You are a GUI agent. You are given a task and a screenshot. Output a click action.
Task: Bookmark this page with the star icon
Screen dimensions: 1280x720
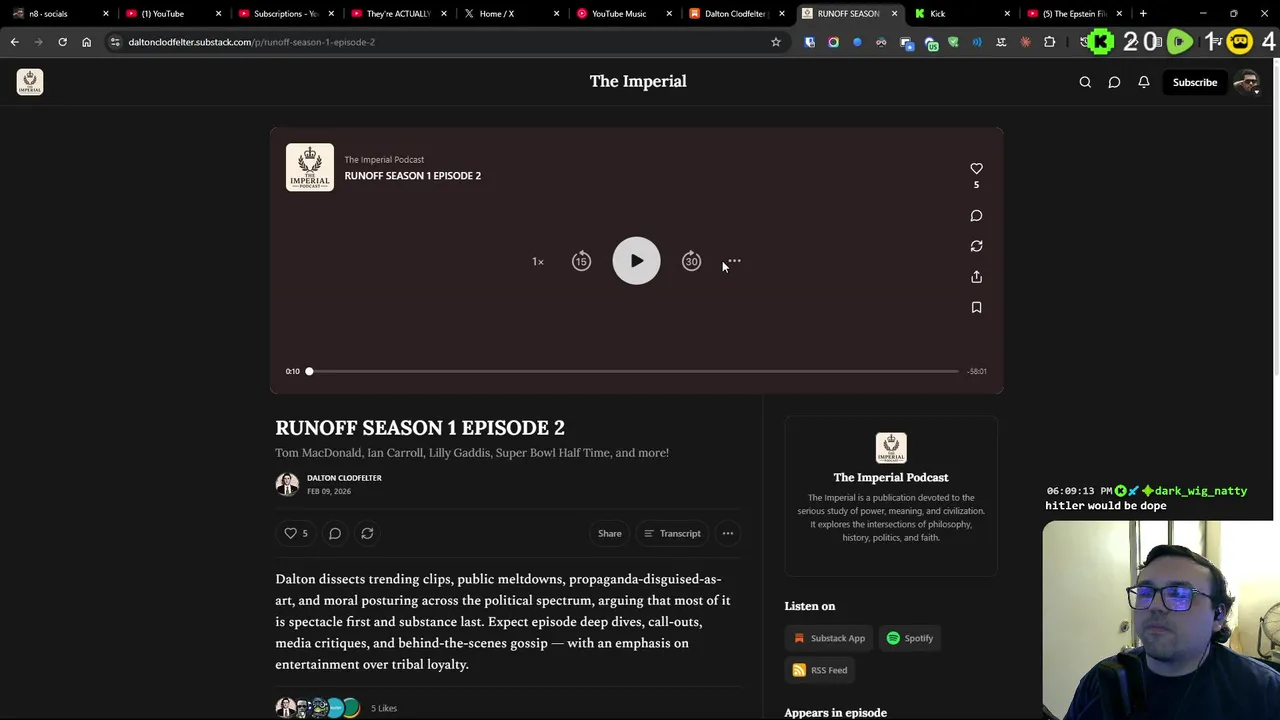(x=775, y=42)
